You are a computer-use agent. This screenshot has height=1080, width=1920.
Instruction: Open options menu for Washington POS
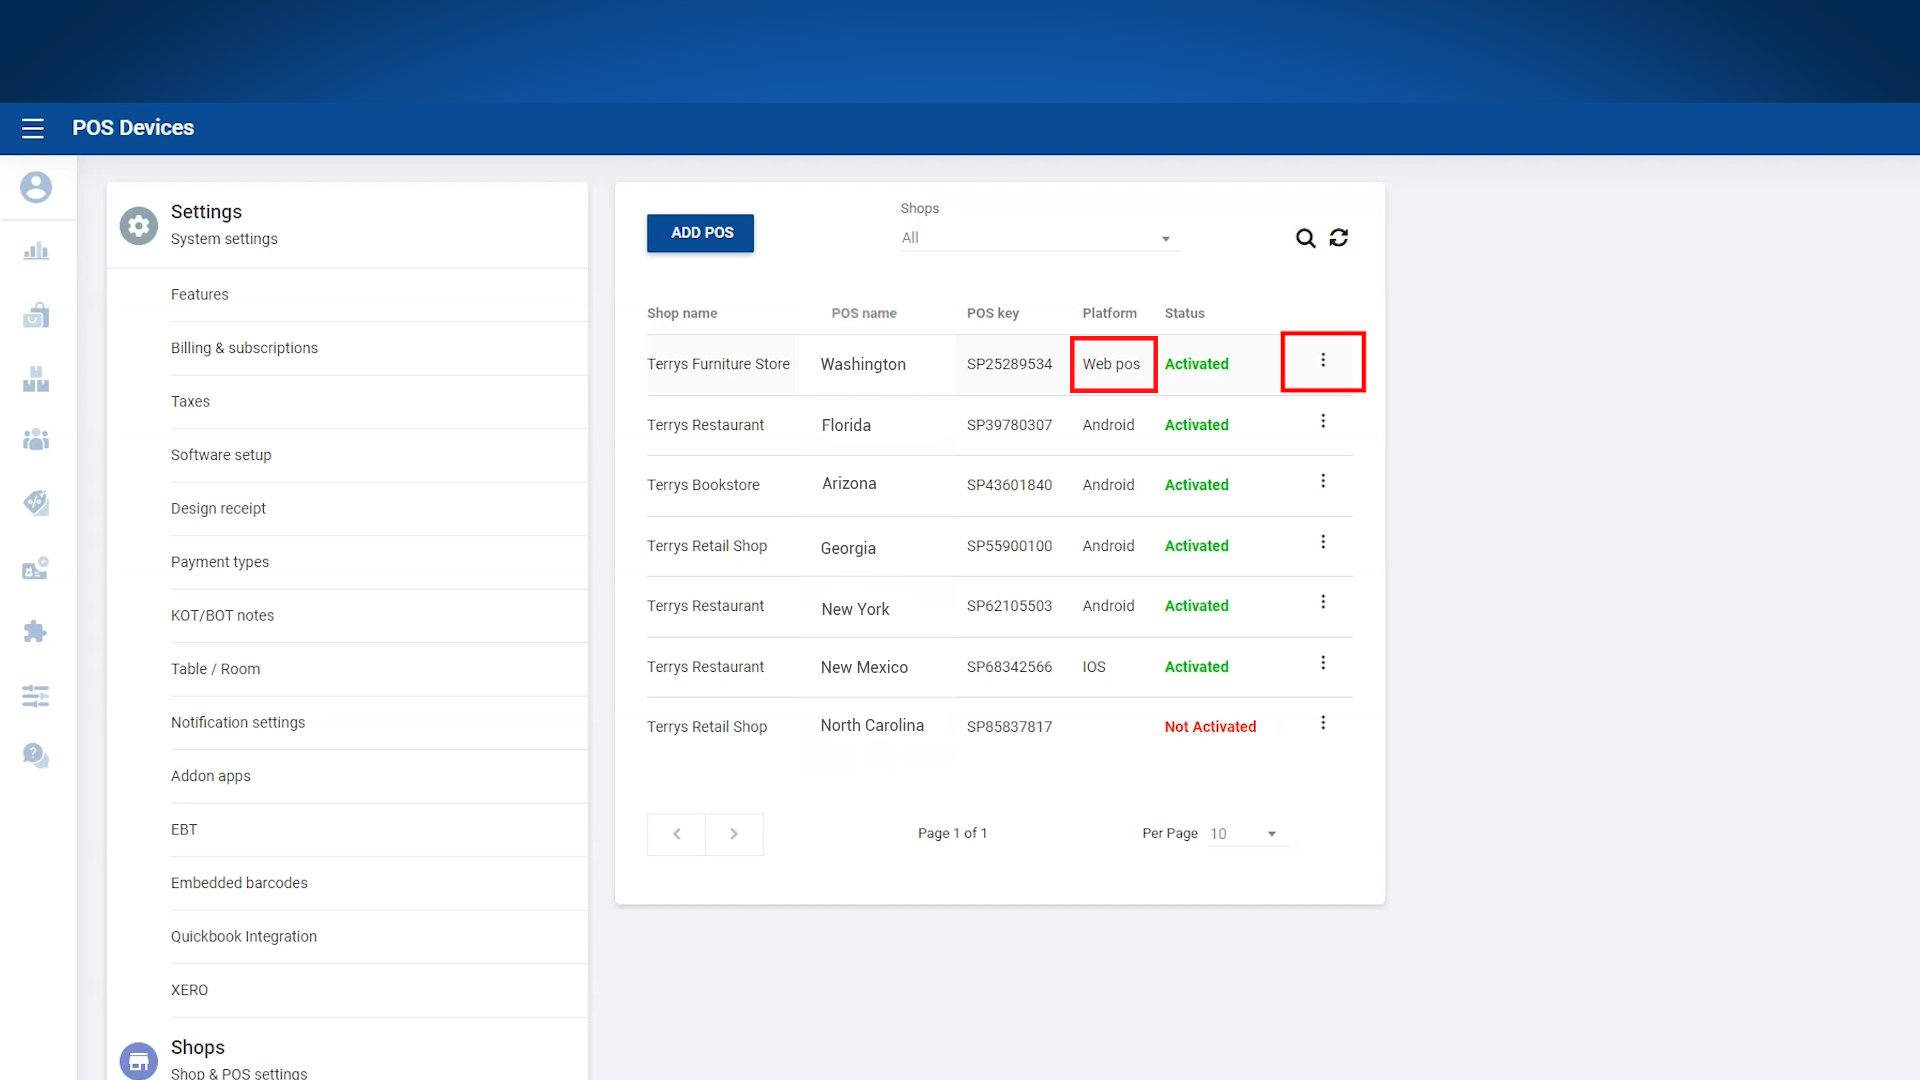click(x=1323, y=361)
